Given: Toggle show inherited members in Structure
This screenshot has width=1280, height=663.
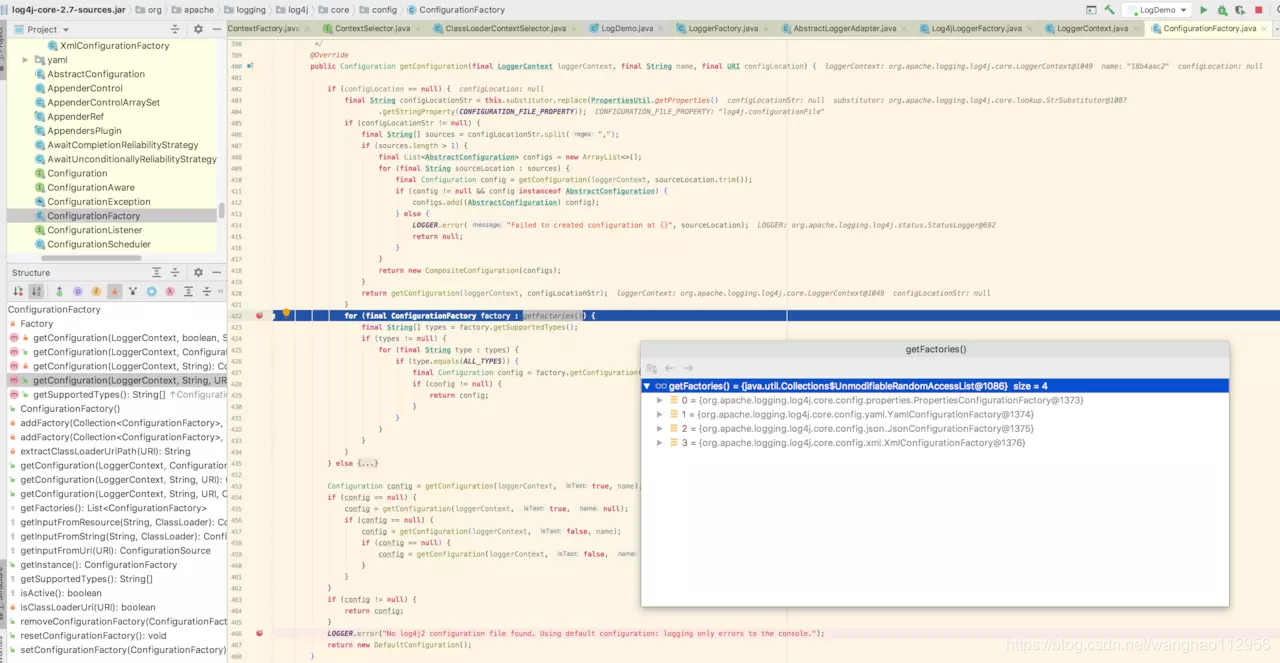Looking at the screenshot, I should (x=59, y=291).
